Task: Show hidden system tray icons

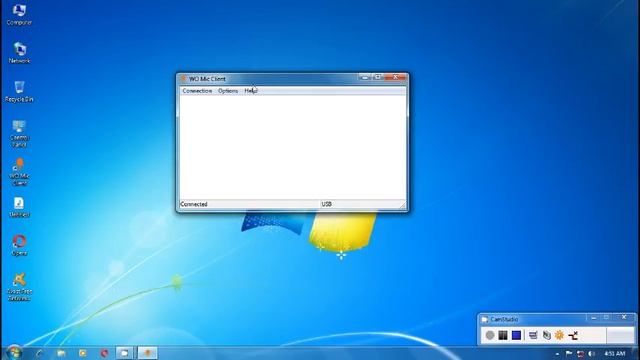Action: 558,353
